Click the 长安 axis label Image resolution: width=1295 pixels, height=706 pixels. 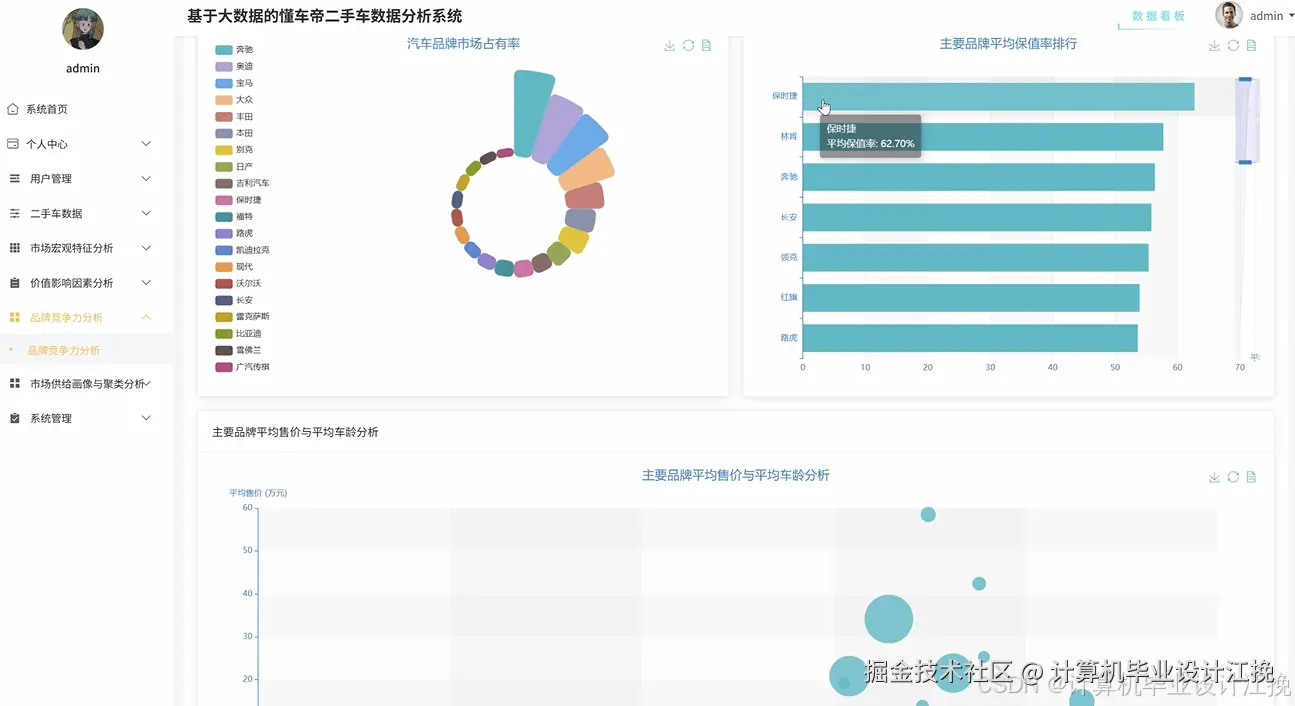[x=789, y=217]
